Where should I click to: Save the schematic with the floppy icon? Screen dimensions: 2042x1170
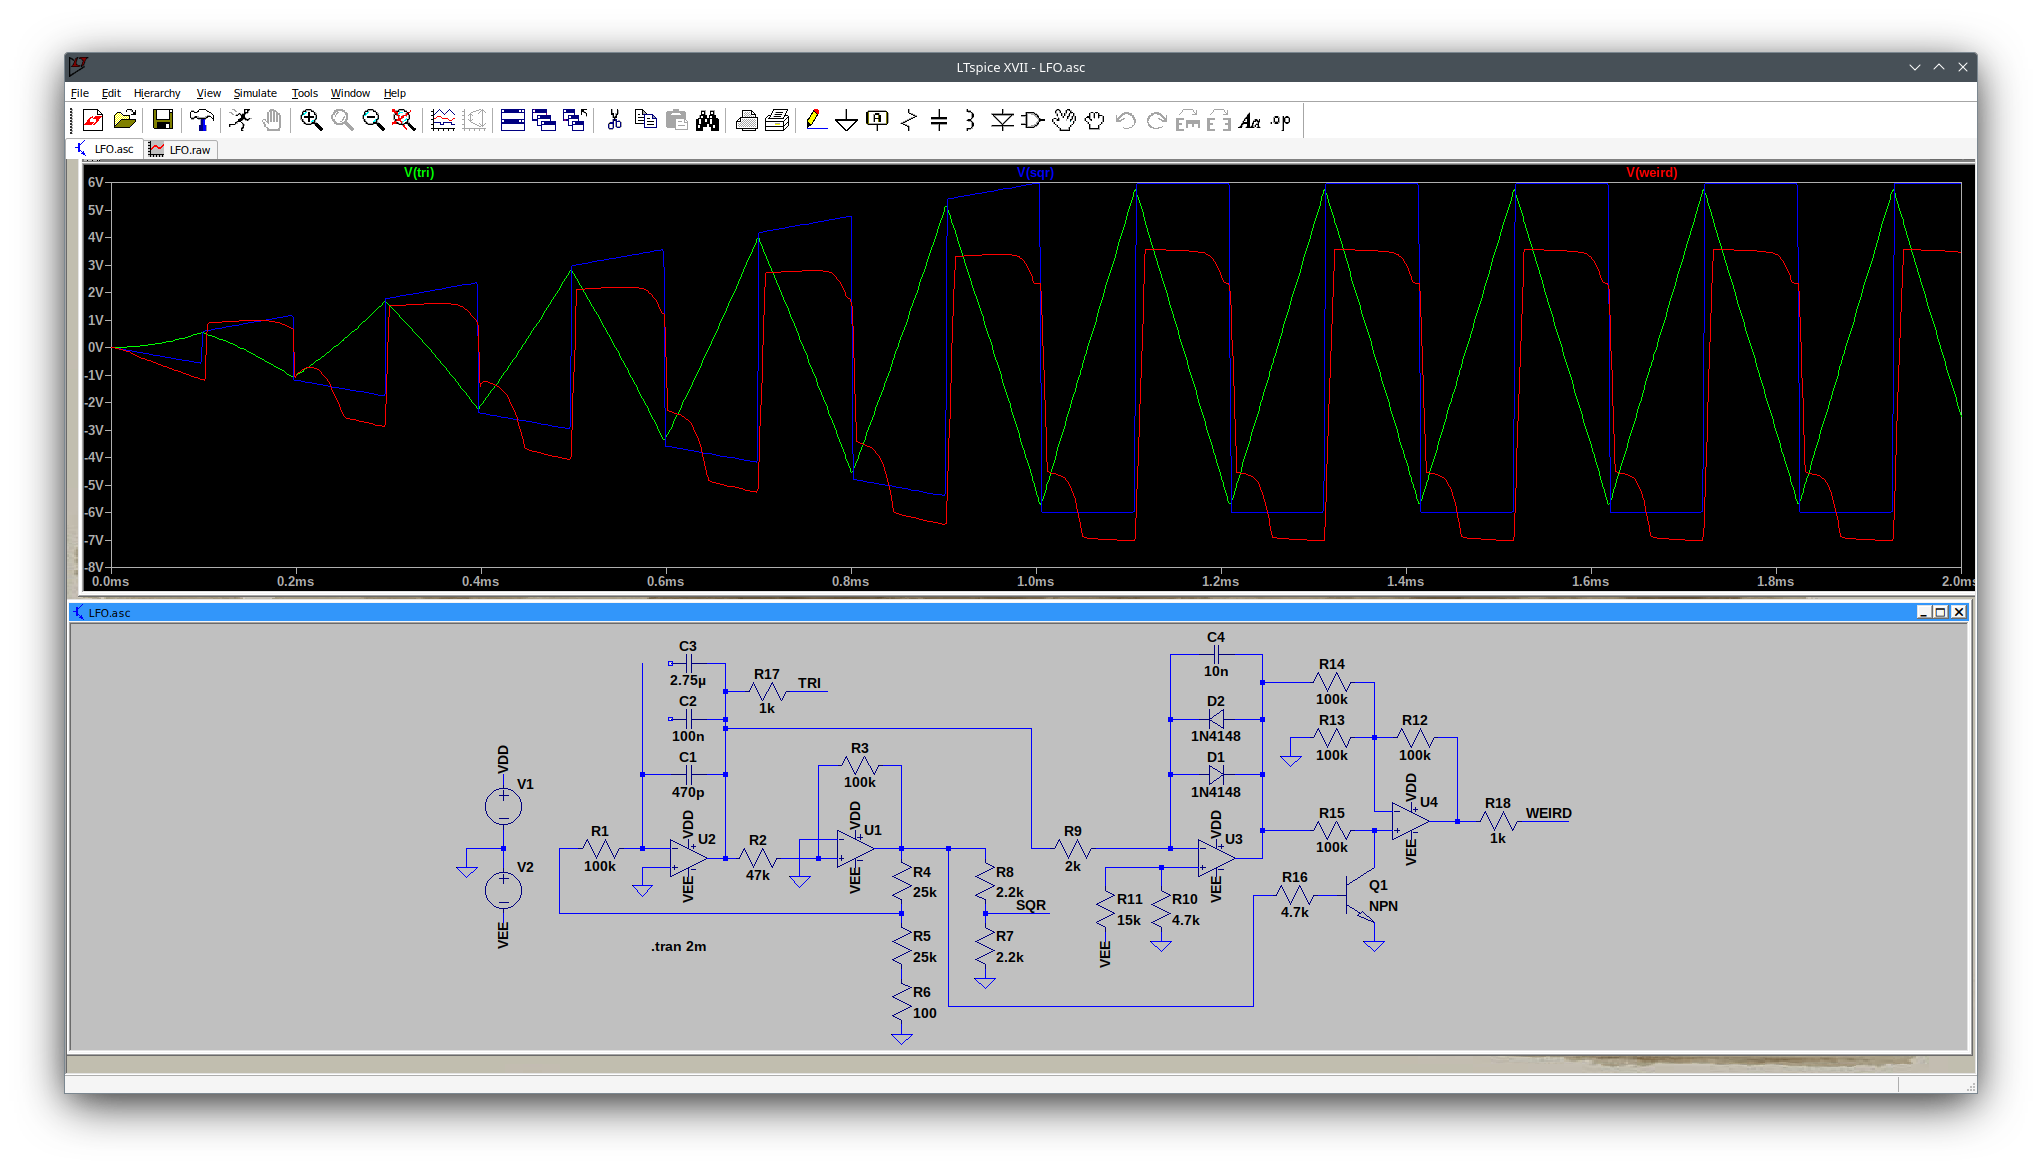point(163,120)
